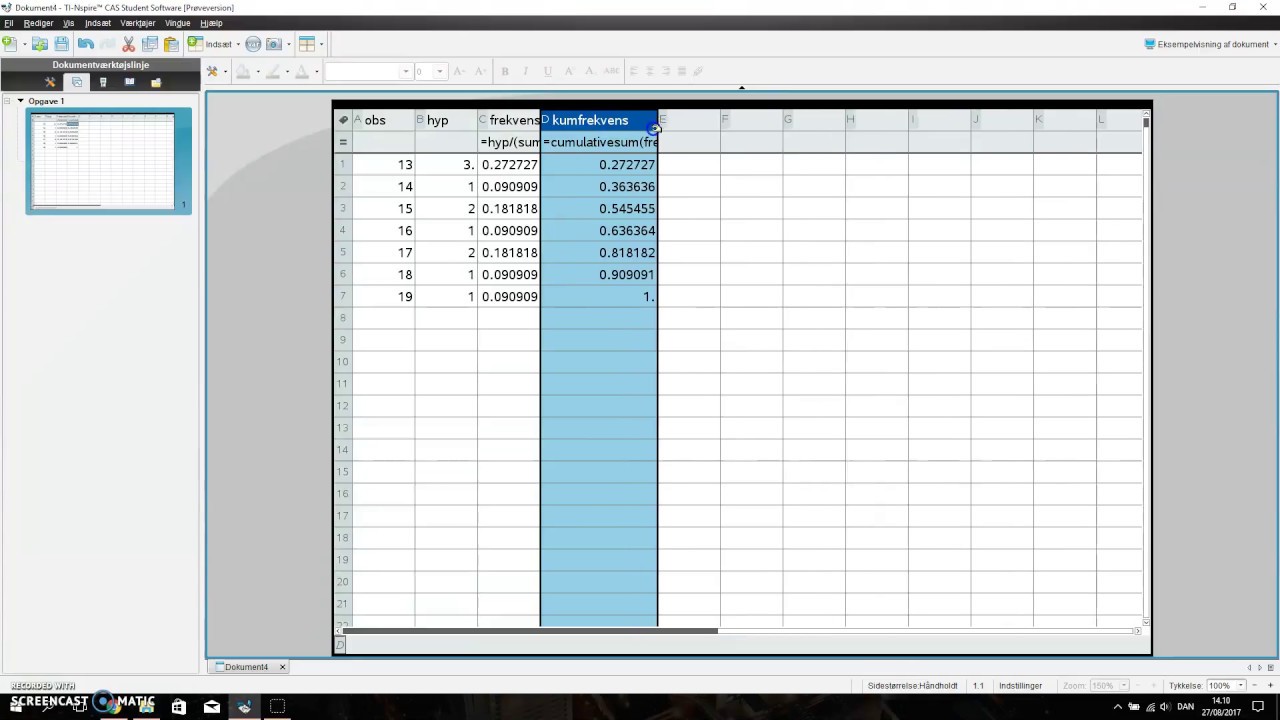Save document with the floppy disk icon
Screen dimensions: 1280x720
[x=62, y=44]
